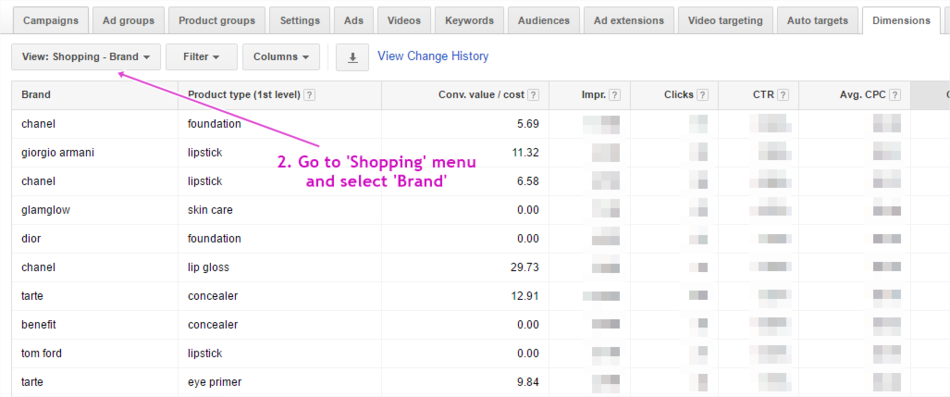Image resolution: width=950 pixels, height=397 pixels.
Task: Open the Ads tab
Action: 354,21
